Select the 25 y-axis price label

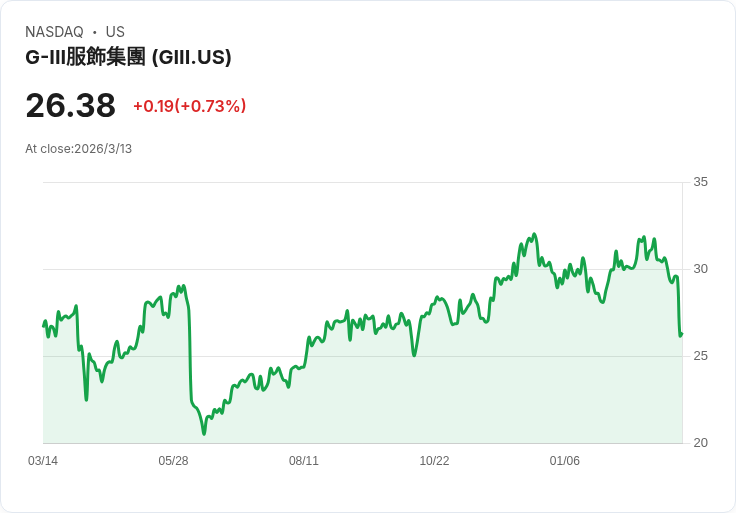click(x=700, y=356)
